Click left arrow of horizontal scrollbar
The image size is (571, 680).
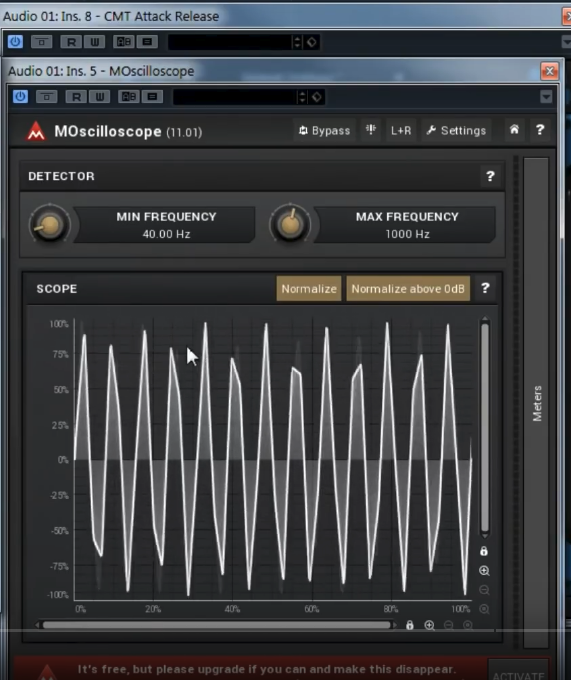38,625
